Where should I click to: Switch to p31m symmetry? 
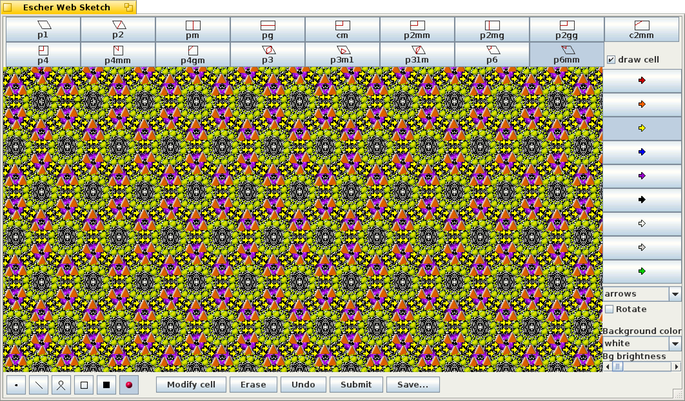tap(417, 55)
